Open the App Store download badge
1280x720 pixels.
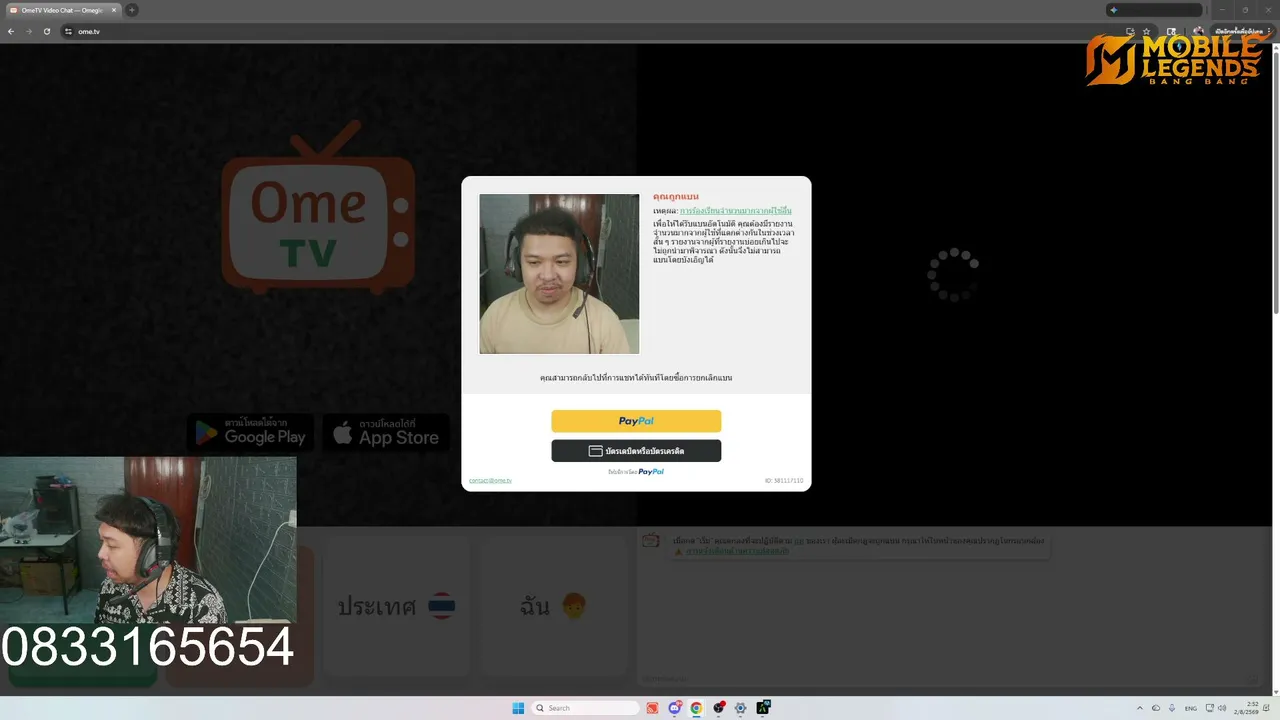tap(386, 433)
